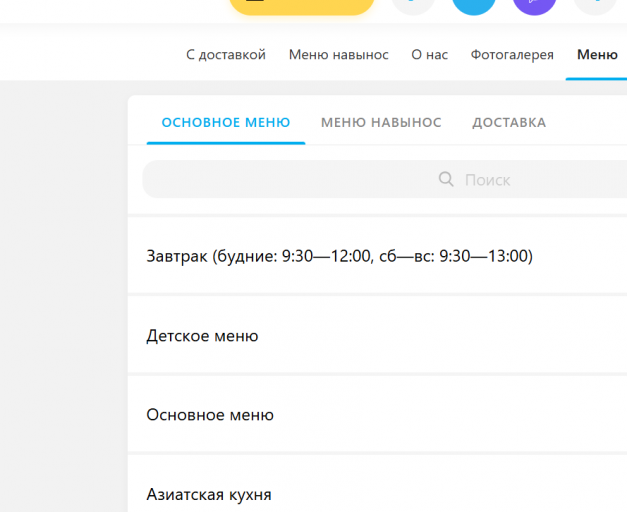Switch to the 'ДОСТАВКА' tab

(x=509, y=122)
